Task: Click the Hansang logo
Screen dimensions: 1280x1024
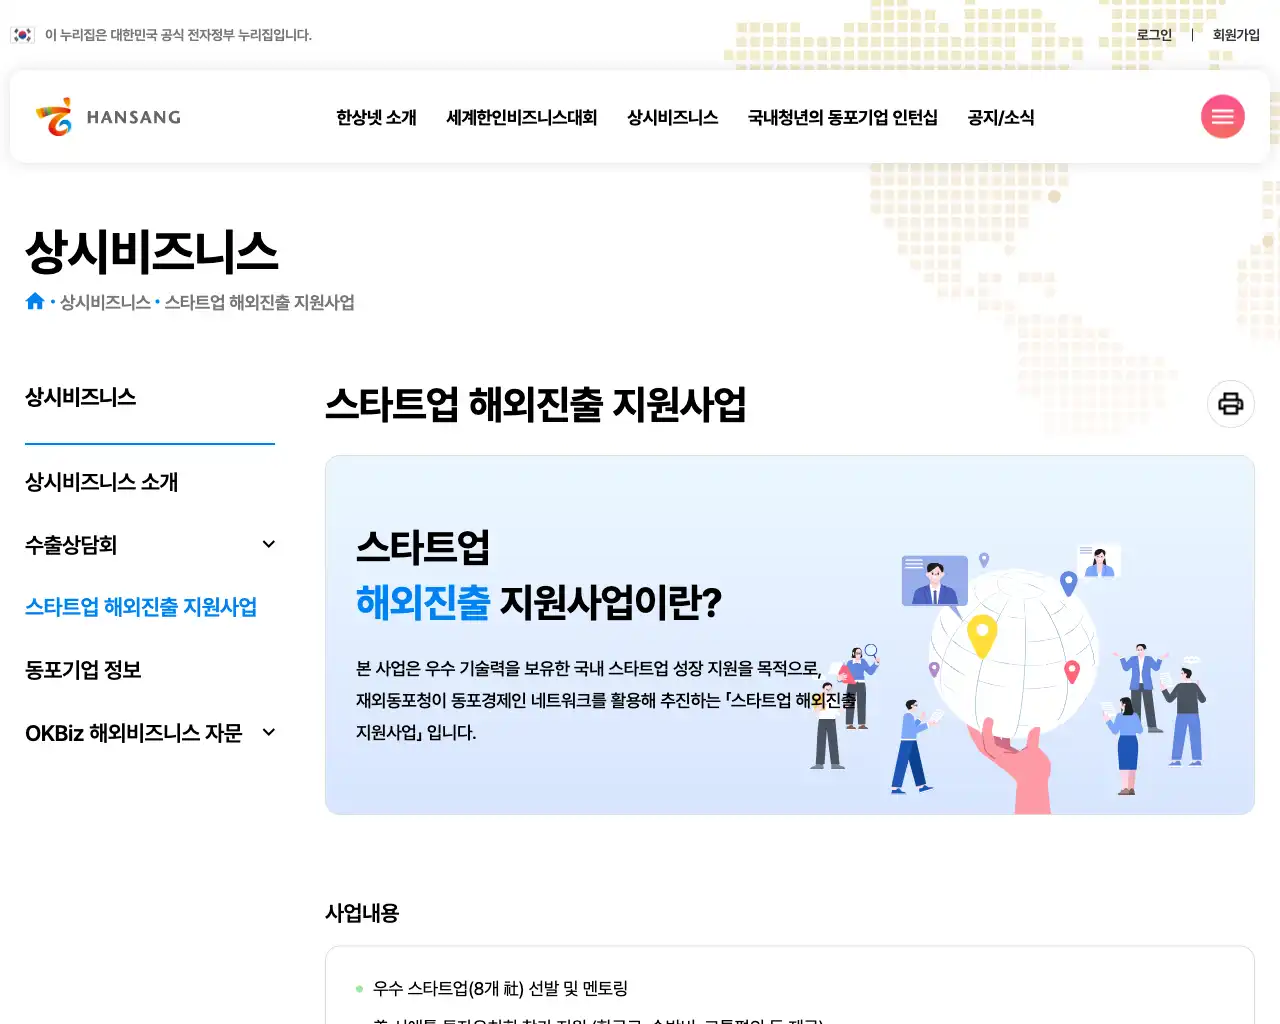Action: tap(108, 117)
